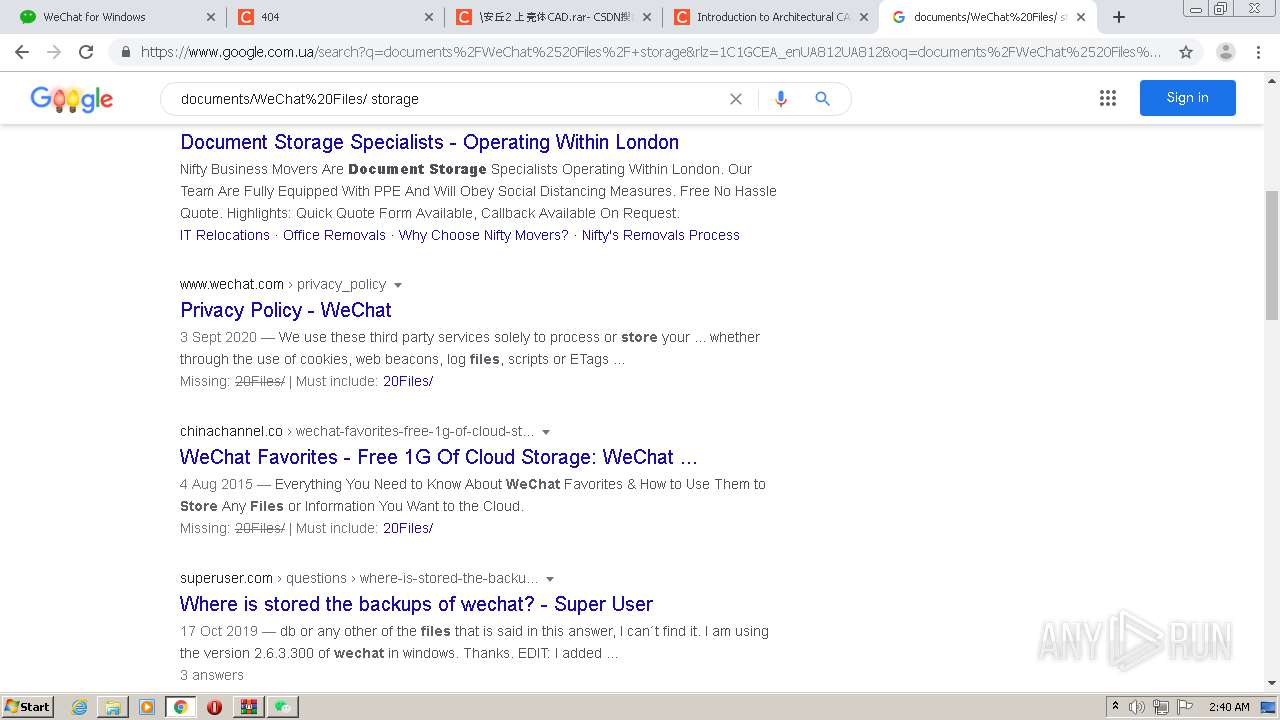Open Where is stored backups result
1280x720 pixels.
tap(416, 604)
